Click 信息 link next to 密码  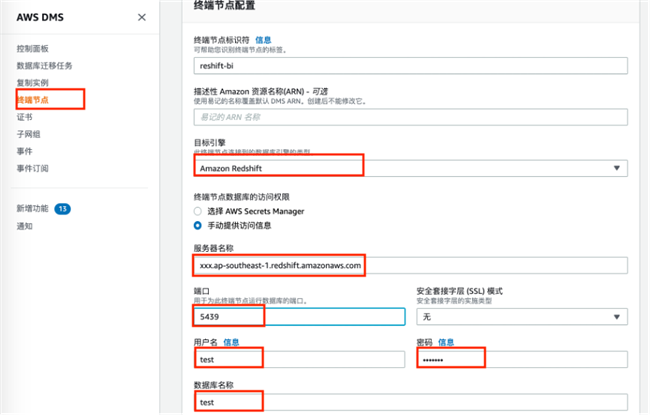tap(446, 342)
